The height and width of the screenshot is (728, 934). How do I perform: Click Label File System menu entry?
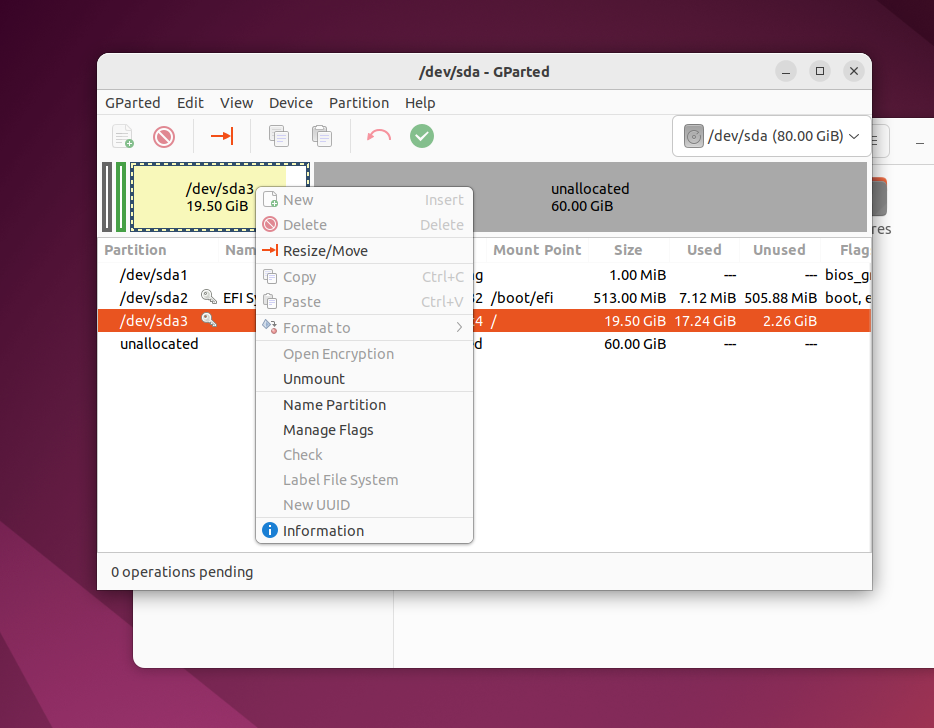coord(365,480)
